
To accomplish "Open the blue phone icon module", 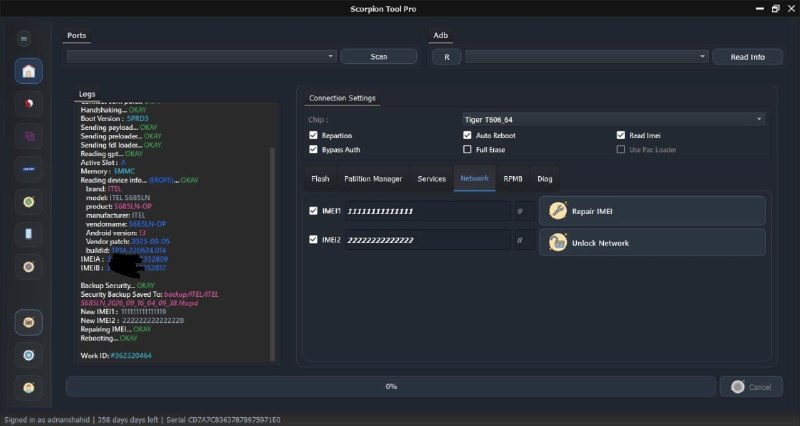I will coord(29,234).
